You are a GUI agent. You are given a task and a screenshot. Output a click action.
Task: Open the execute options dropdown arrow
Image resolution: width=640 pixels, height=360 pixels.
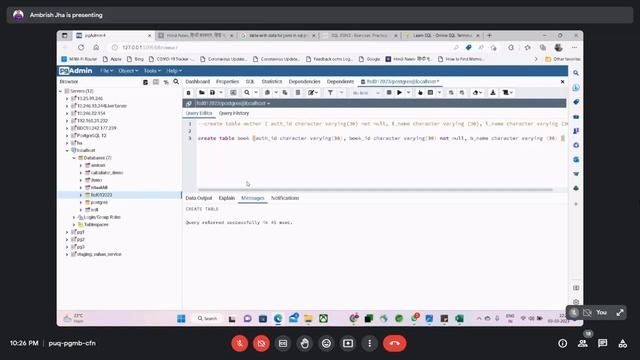click(409, 93)
